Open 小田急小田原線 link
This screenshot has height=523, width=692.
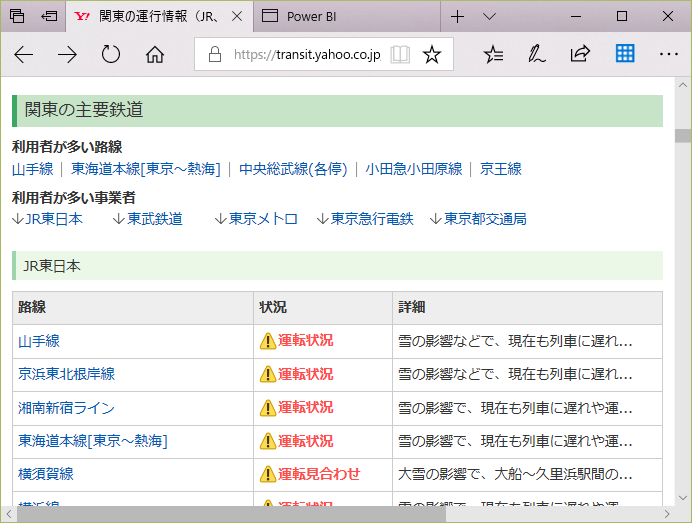tap(414, 169)
